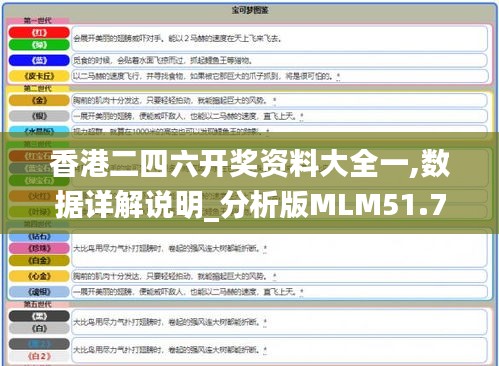Click the 宝可梦图鉴 table title
This screenshot has height=366, width=499.
point(250,10)
